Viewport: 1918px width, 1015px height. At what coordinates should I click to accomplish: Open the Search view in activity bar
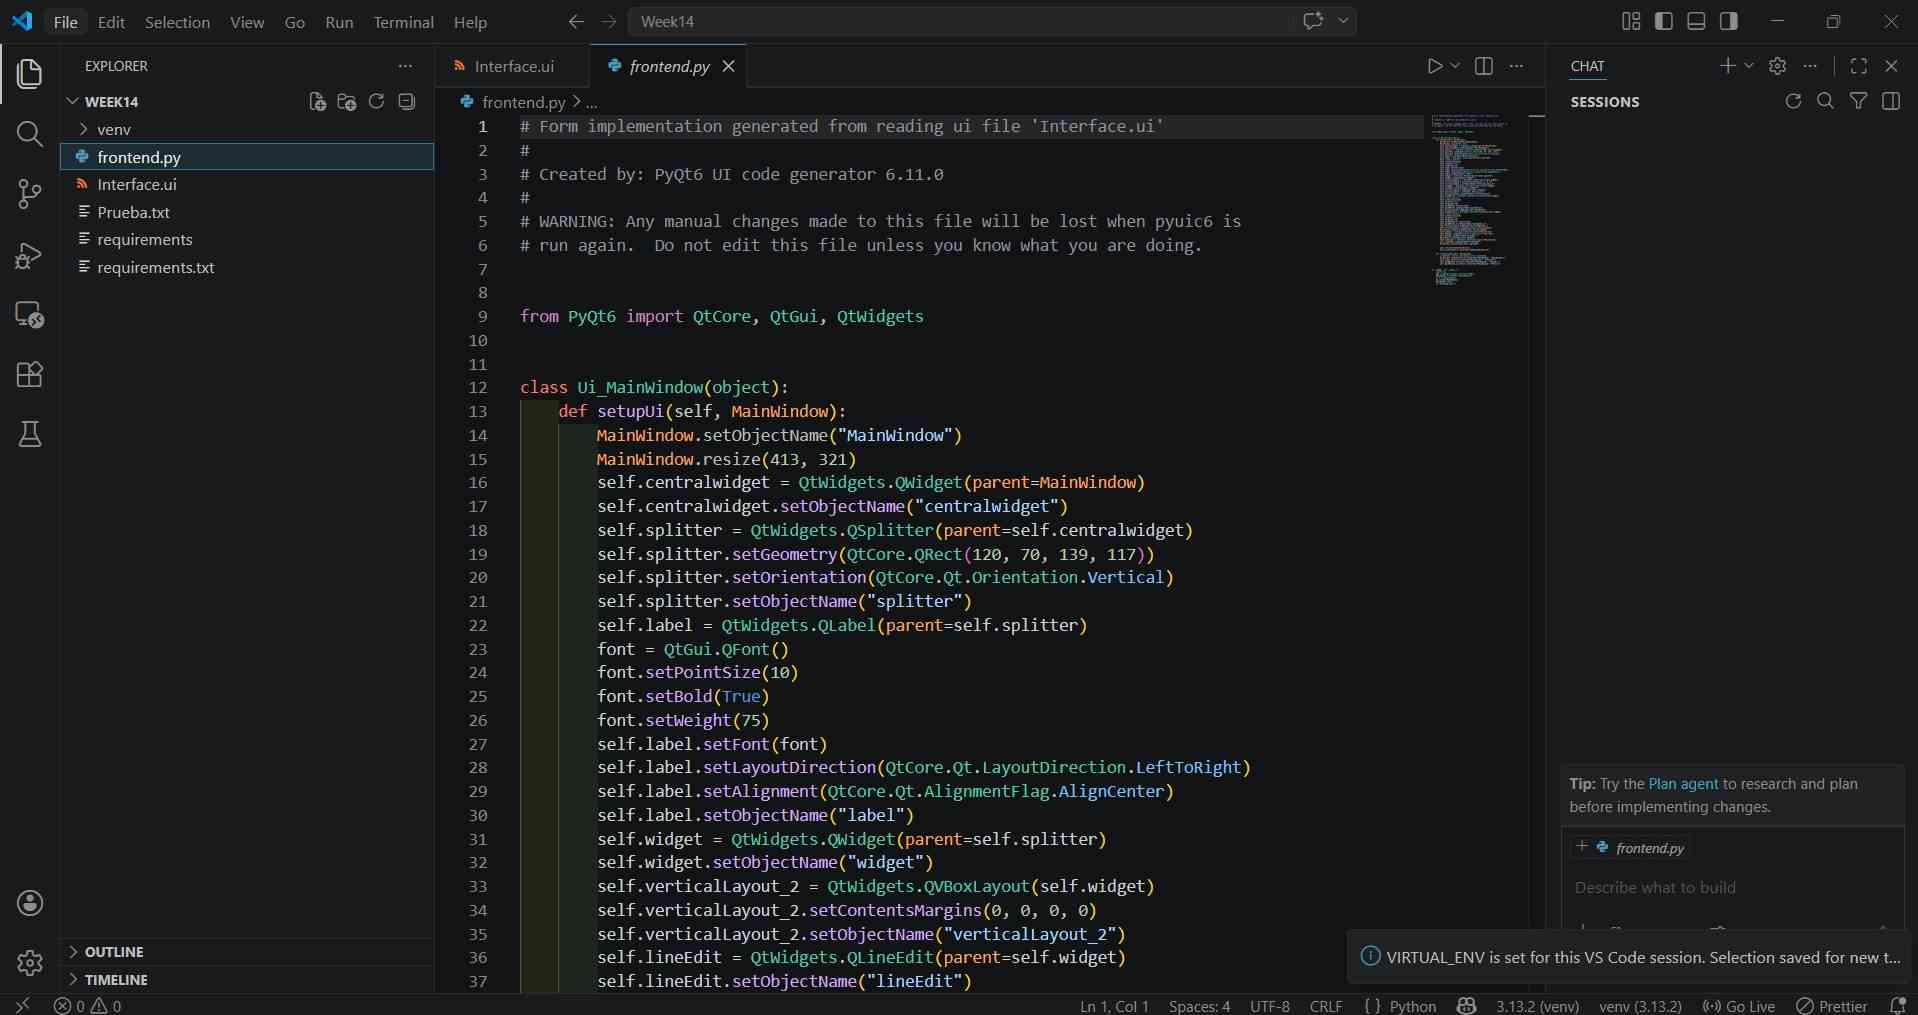(x=30, y=134)
